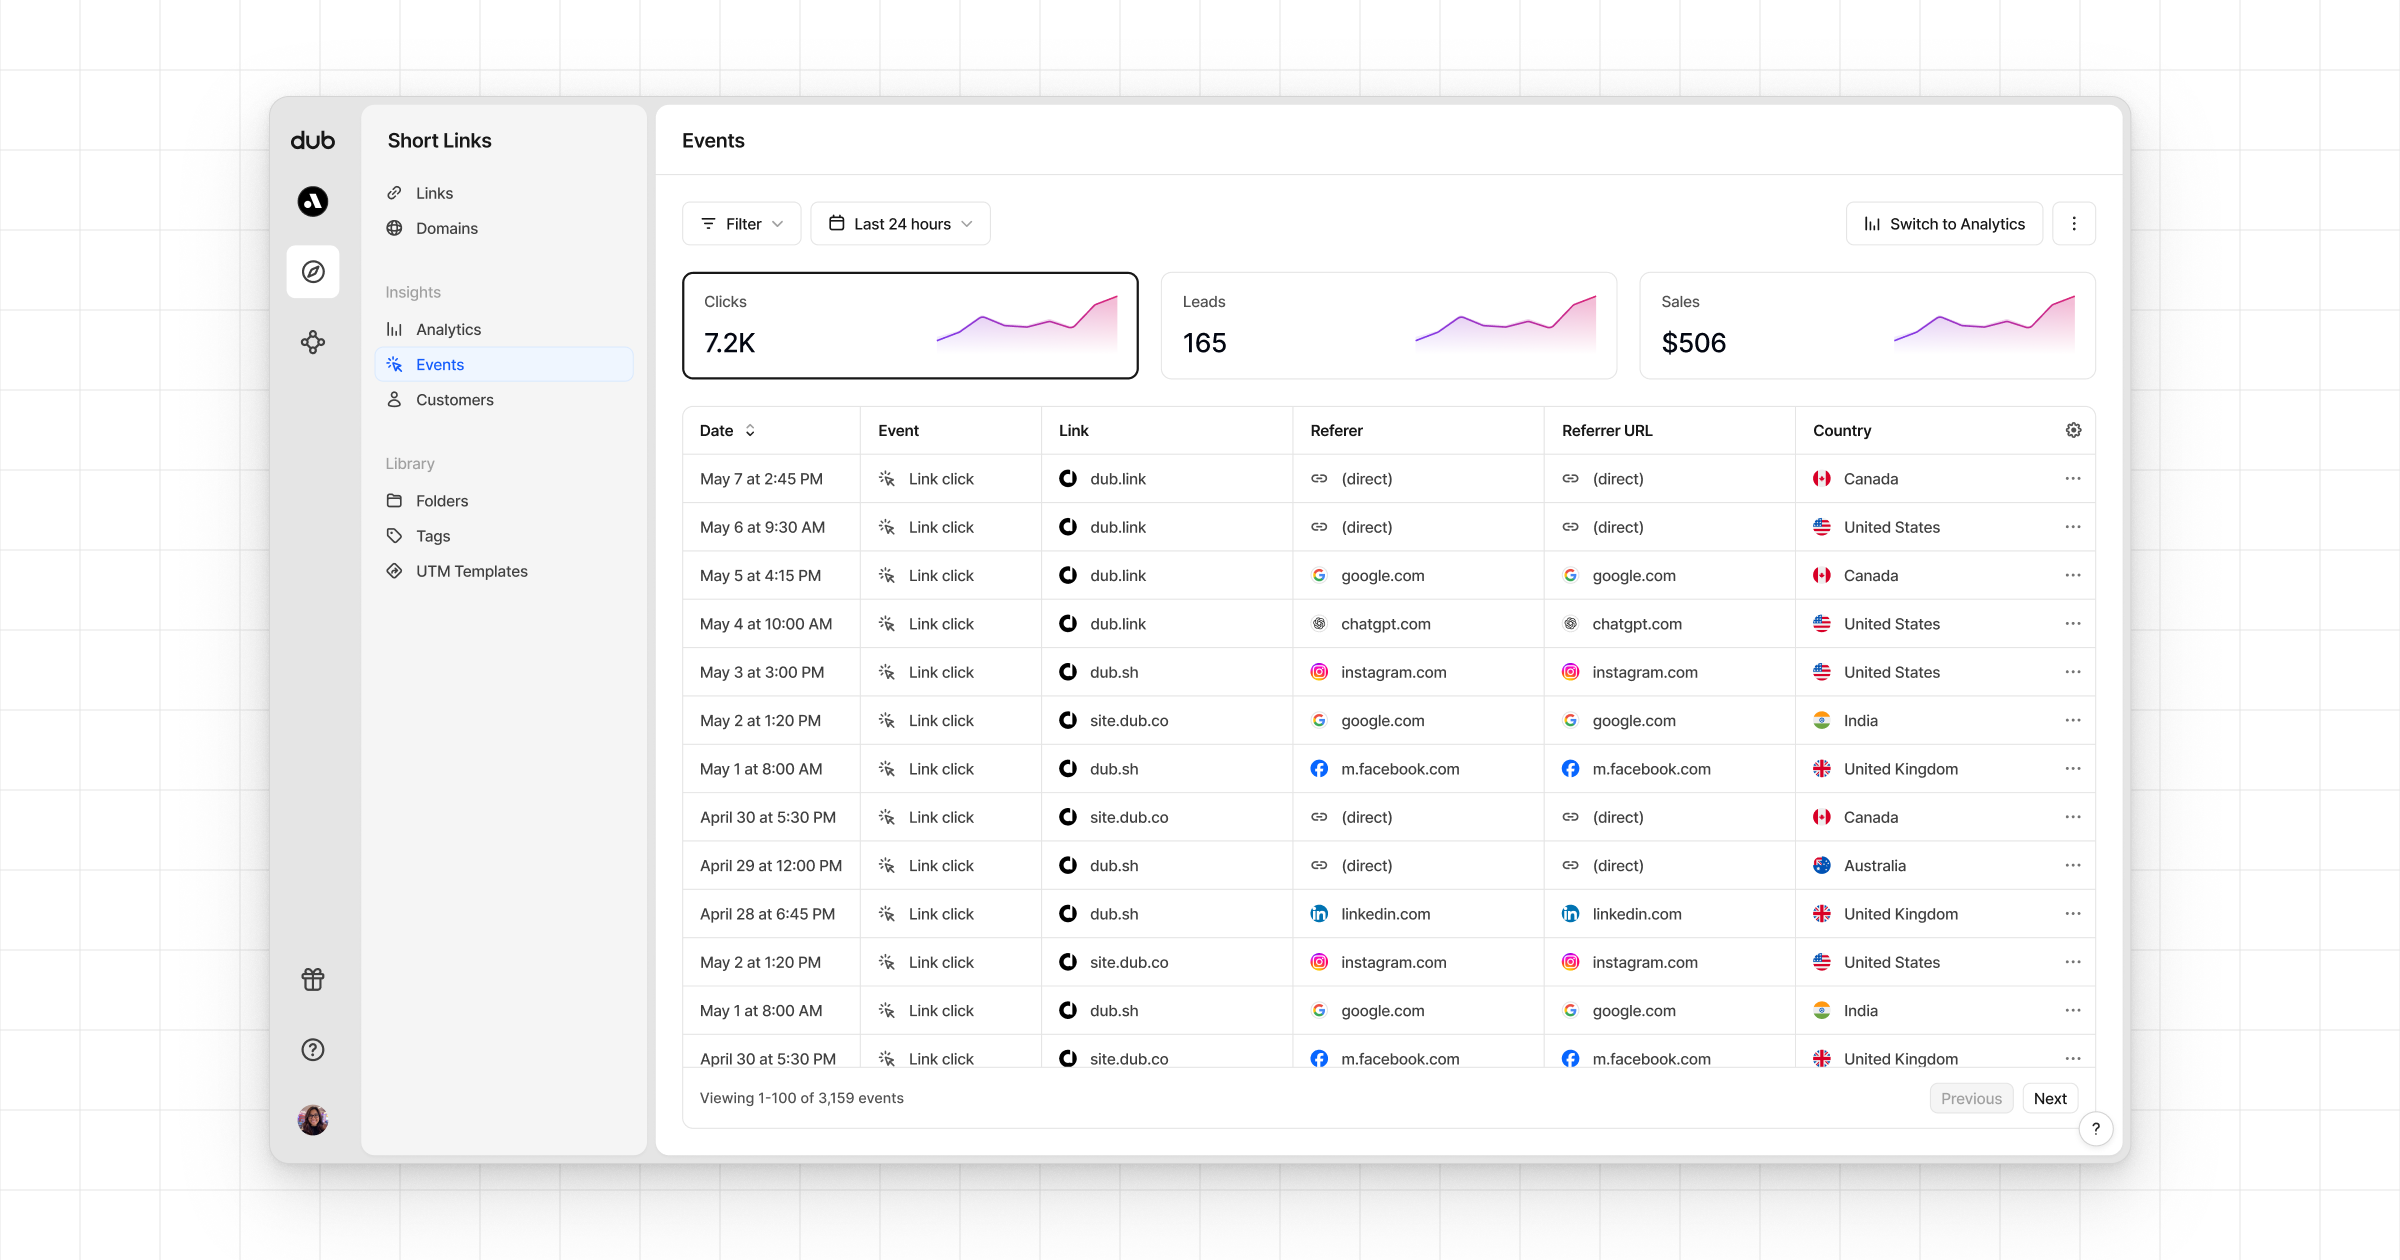The image size is (2400, 1260).
Task: Select the Sales metric card
Action: [1867, 325]
